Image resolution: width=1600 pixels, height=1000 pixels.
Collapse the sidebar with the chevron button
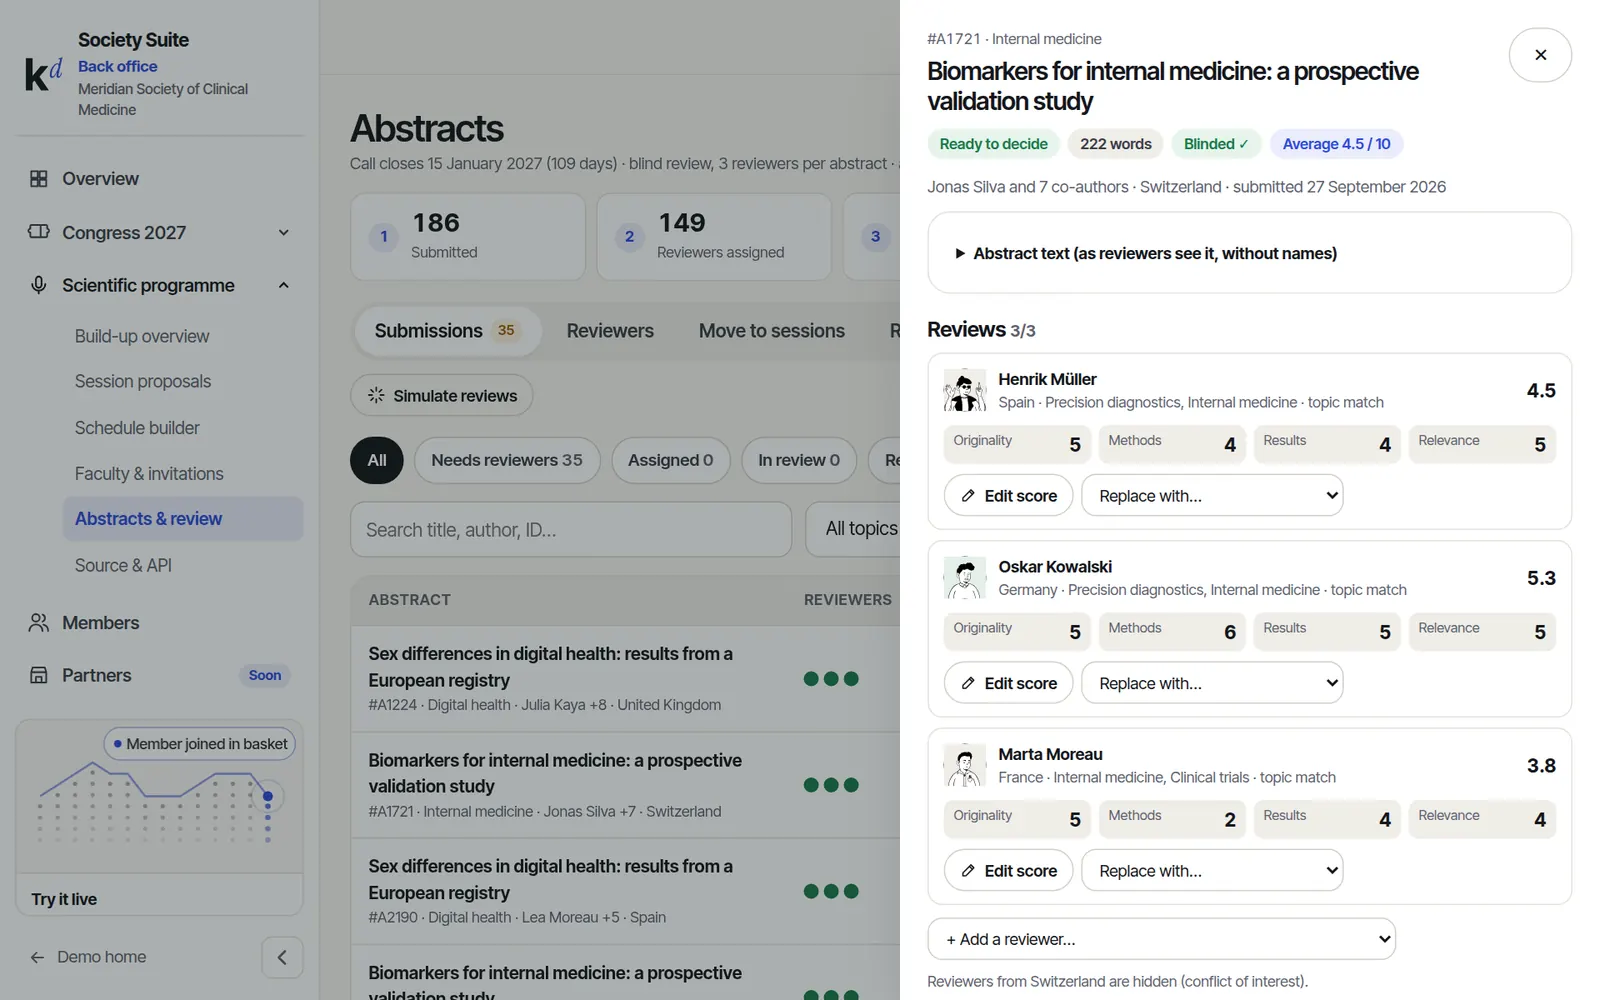point(282,957)
